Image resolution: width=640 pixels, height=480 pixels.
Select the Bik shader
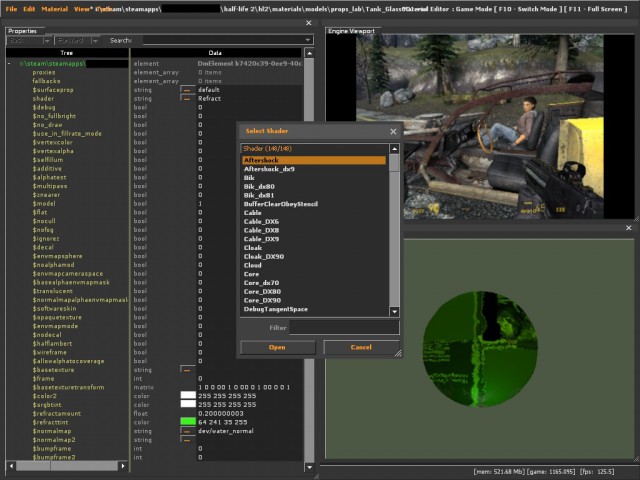tap(313, 178)
